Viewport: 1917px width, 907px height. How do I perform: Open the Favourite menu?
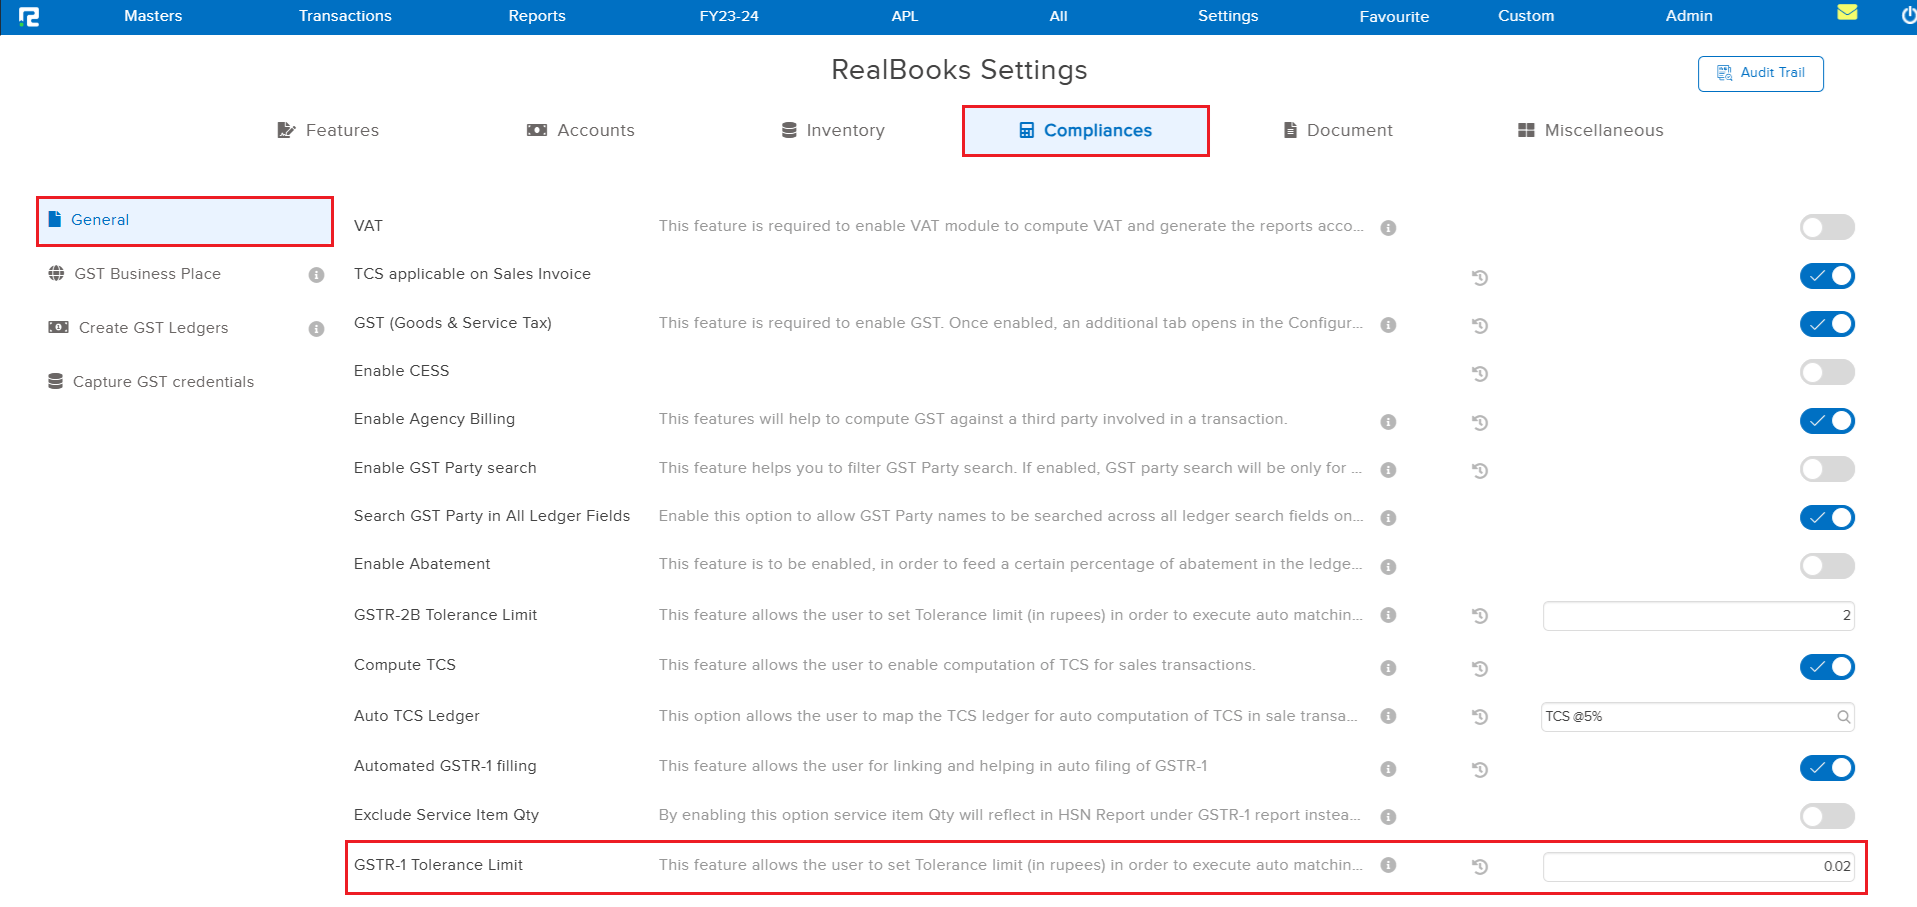tap(1394, 17)
